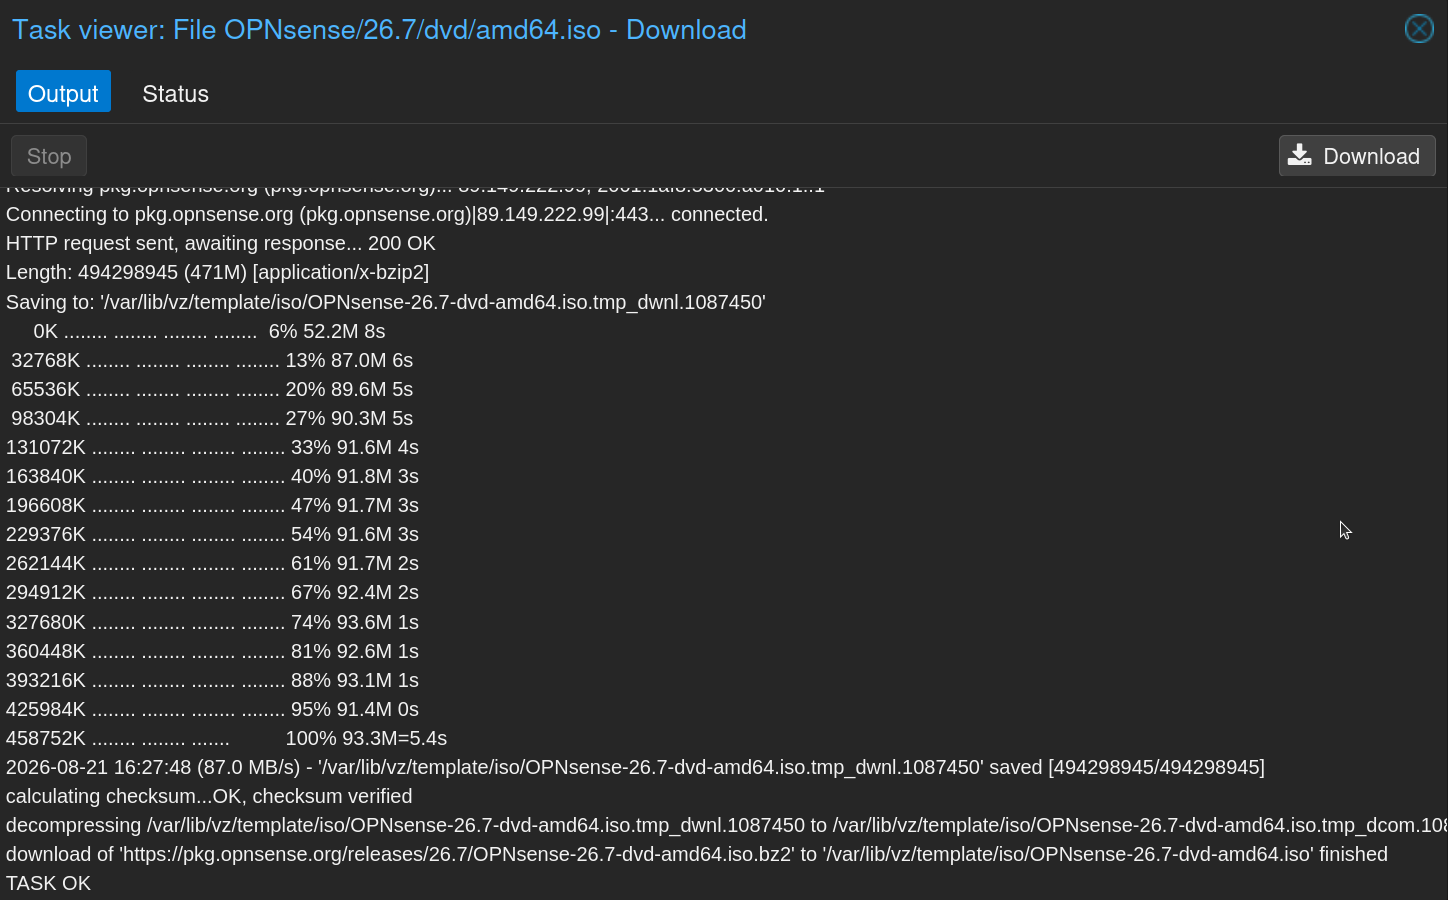
Task: Click the Stop button
Action: pos(49,156)
